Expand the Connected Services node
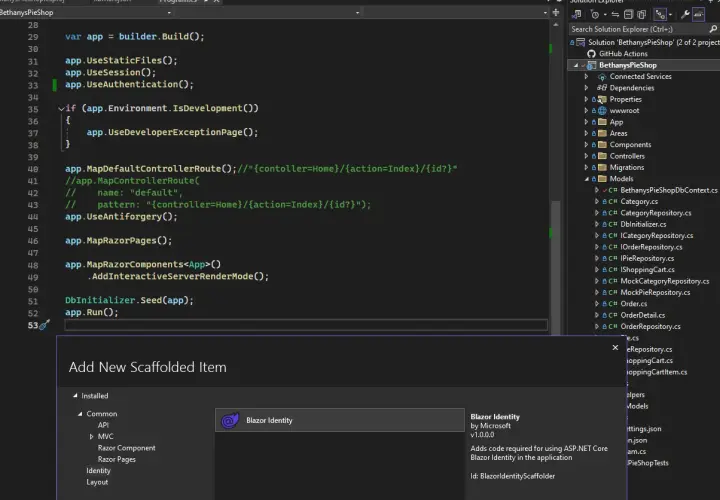720x500 pixels. (586, 77)
